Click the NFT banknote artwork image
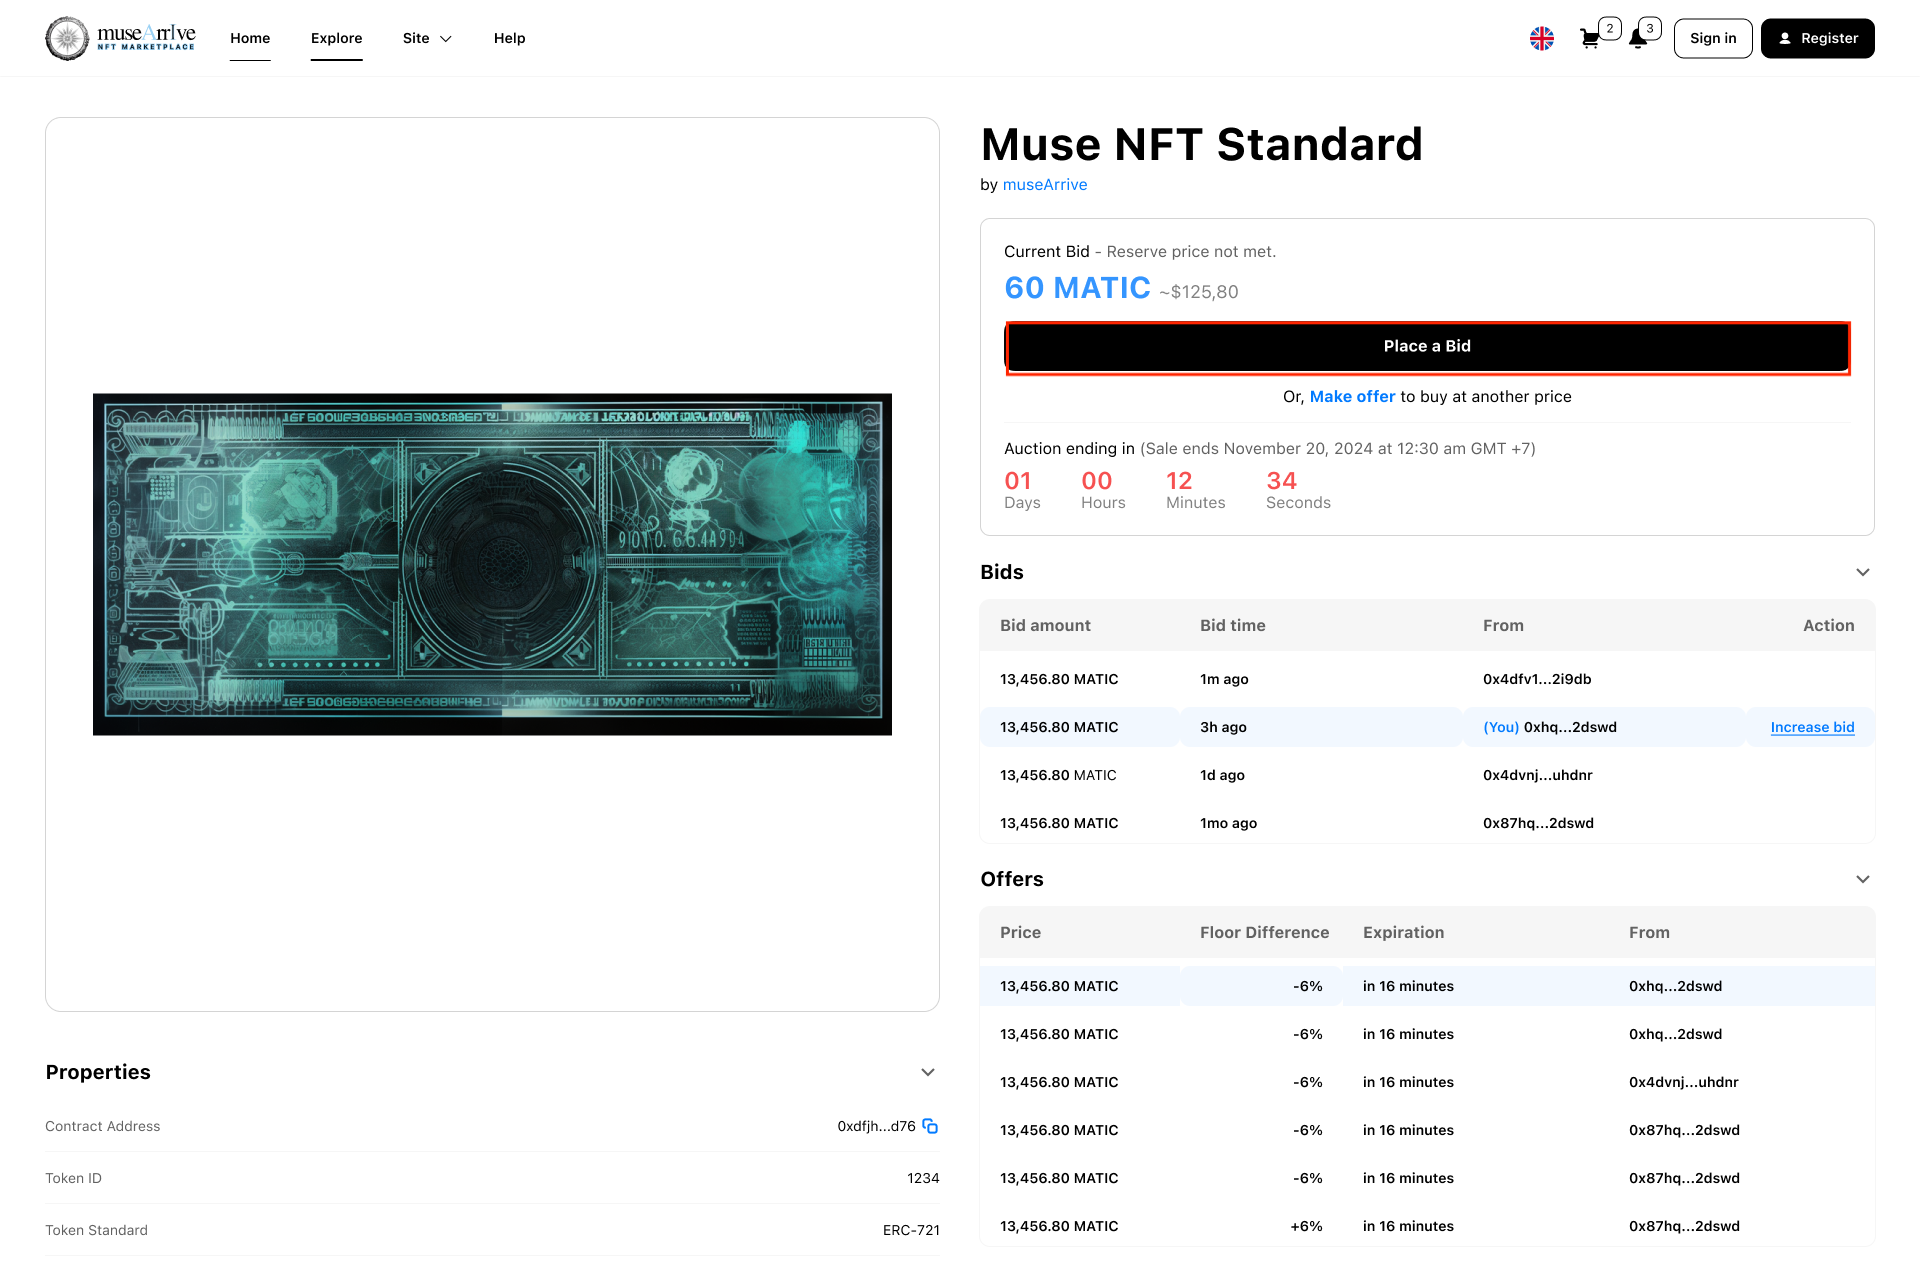This screenshot has width=1920, height=1267. click(x=492, y=564)
